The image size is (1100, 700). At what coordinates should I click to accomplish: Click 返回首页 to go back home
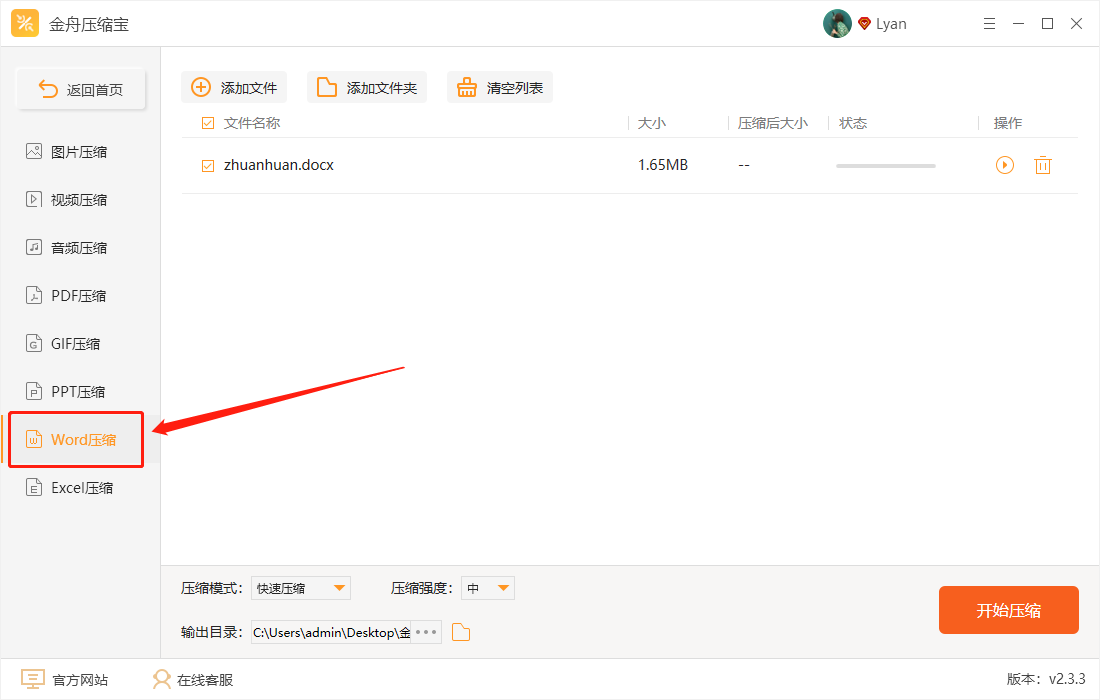tap(80, 88)
